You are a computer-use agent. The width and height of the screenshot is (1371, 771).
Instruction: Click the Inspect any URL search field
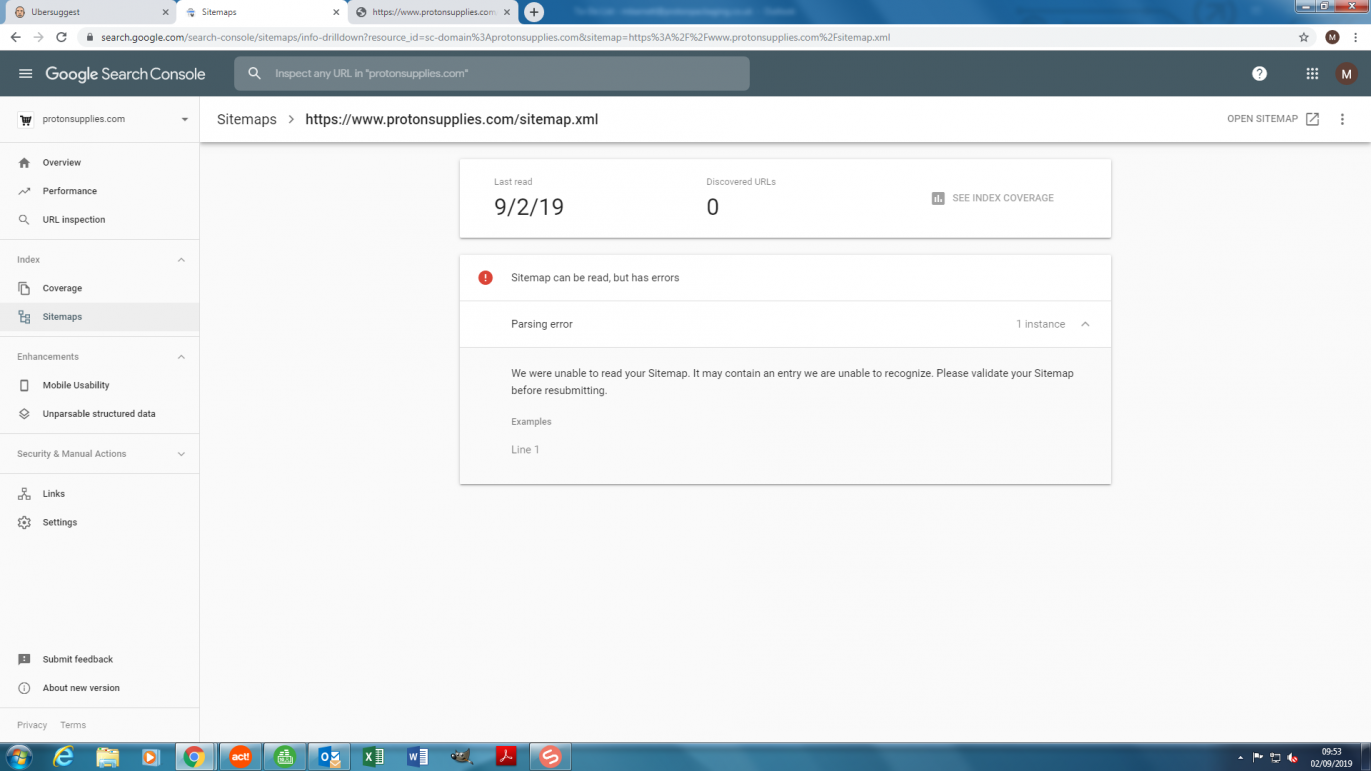(x=500, y=74)
